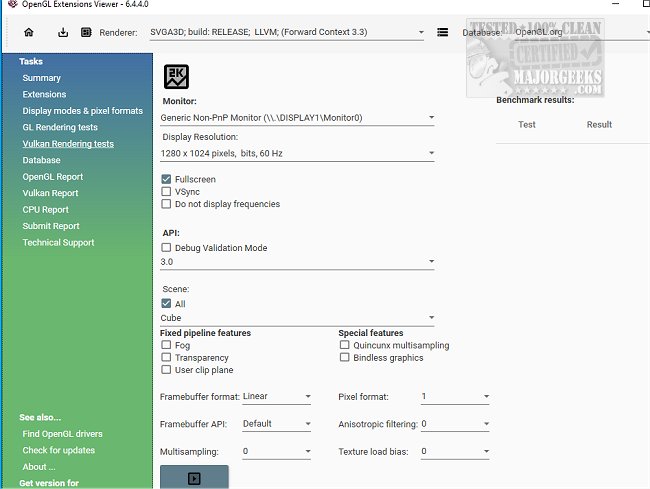Open the About ... link
The image size is (650, 489).
(x=39, y=467)
